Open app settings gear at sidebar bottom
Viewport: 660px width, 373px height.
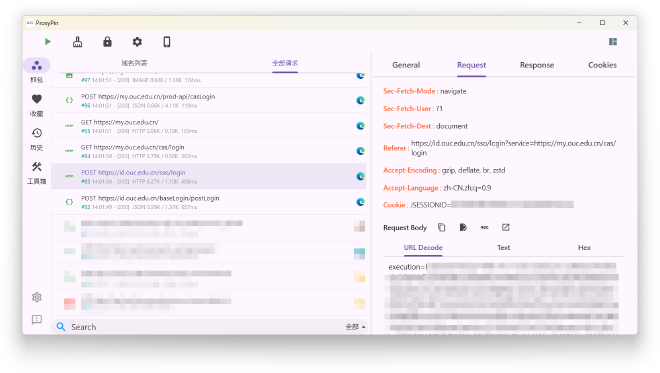37,297
